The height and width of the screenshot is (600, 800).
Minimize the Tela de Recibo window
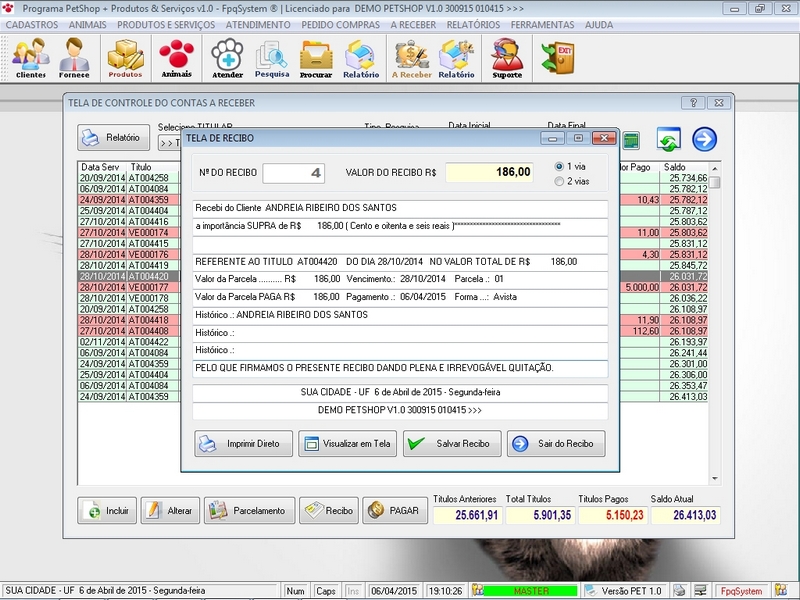pos(553,138)
